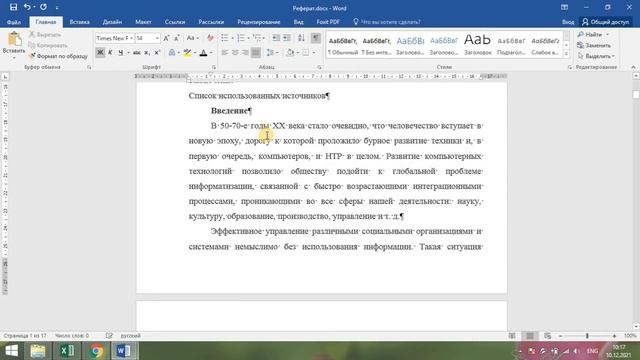Align text right

coord(245,53)
